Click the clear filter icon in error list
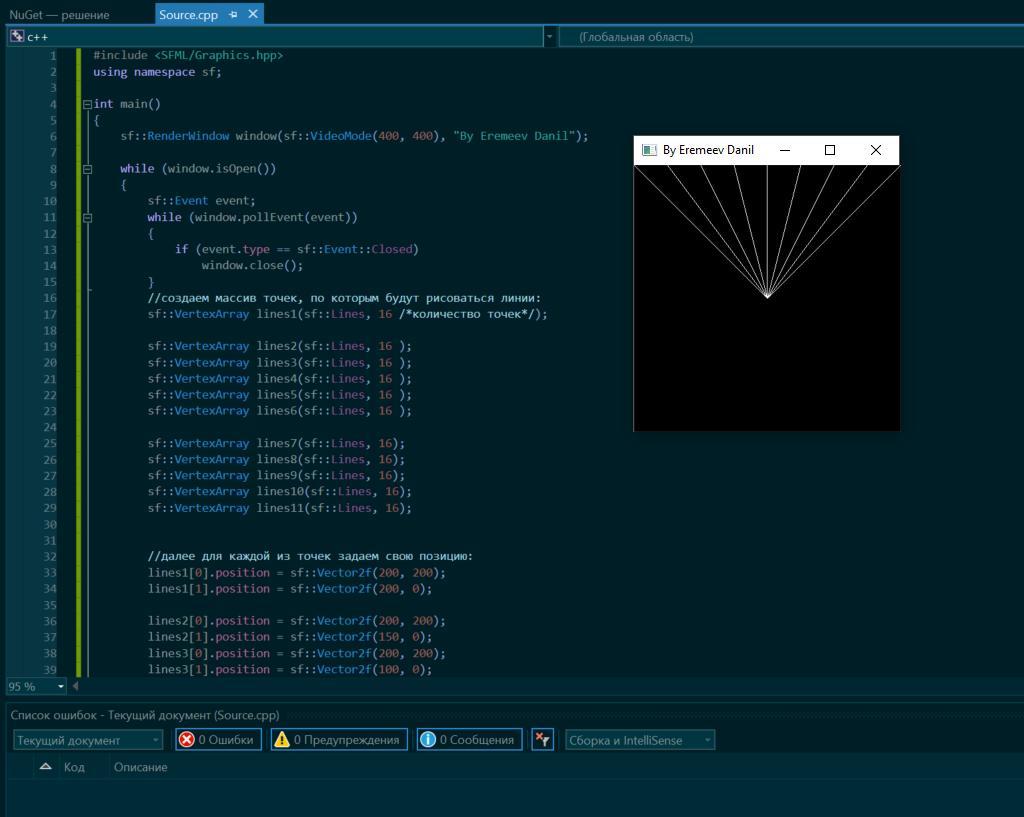 tap(542, 740)
